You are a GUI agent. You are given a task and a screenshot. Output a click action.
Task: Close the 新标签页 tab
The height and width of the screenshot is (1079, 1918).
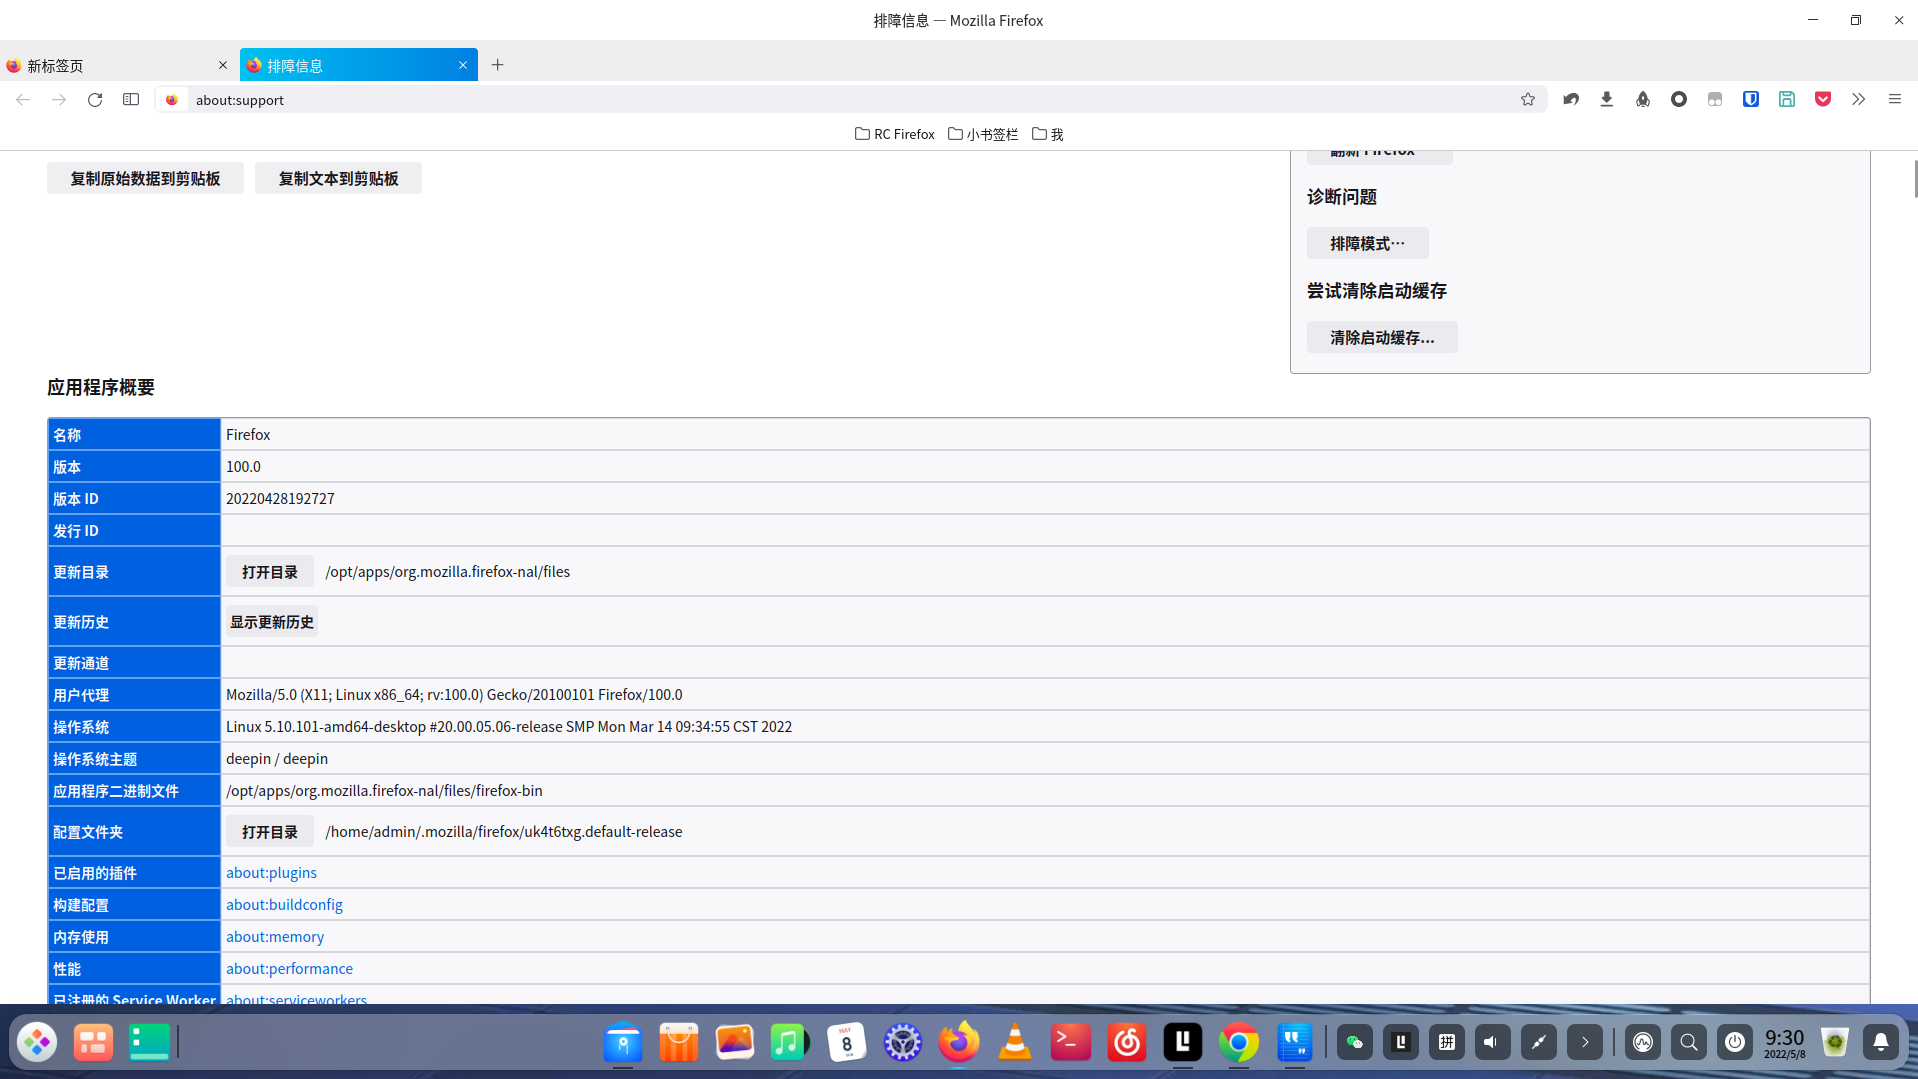pyautogui.click(x=223, y=65)
